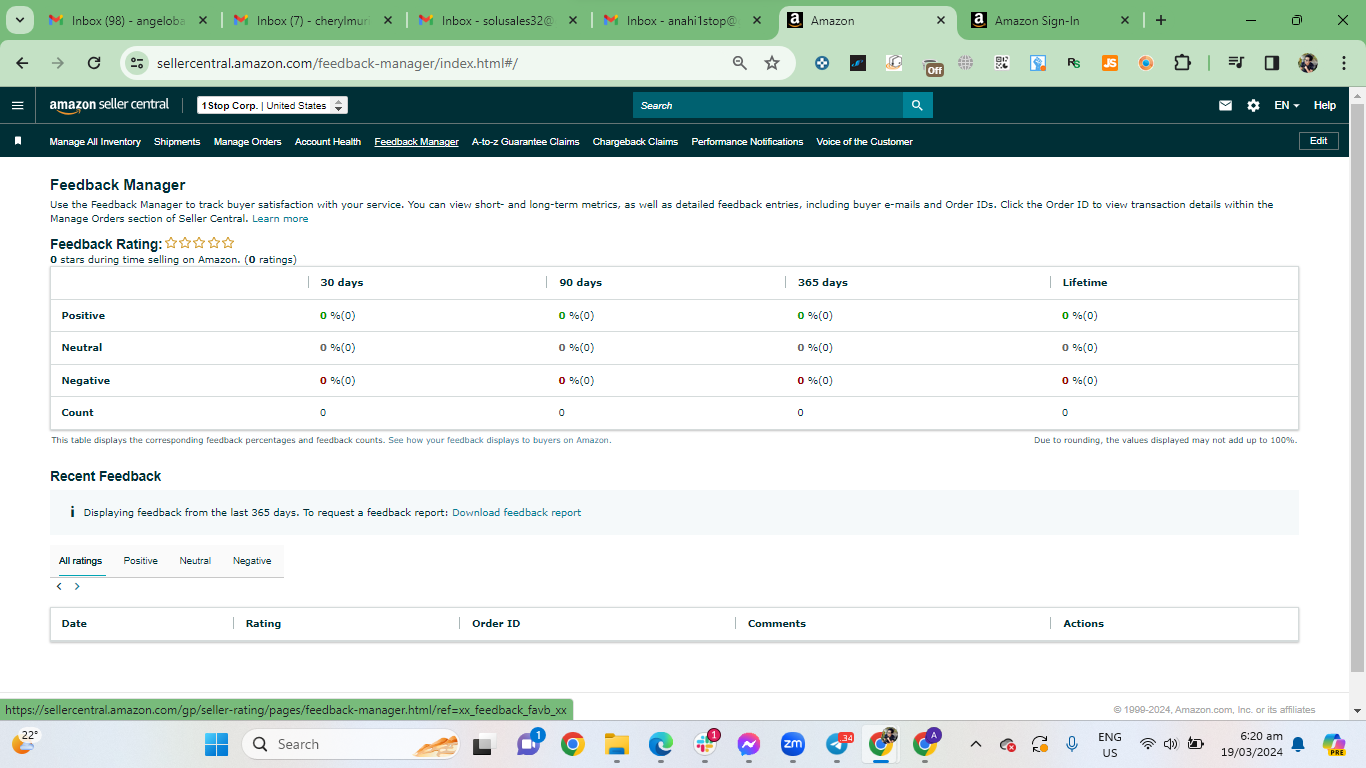The width and height of the screenshot is (1366, 768).
Task: Click the bookmark flag icon in navigation bar
Action: 18,141
